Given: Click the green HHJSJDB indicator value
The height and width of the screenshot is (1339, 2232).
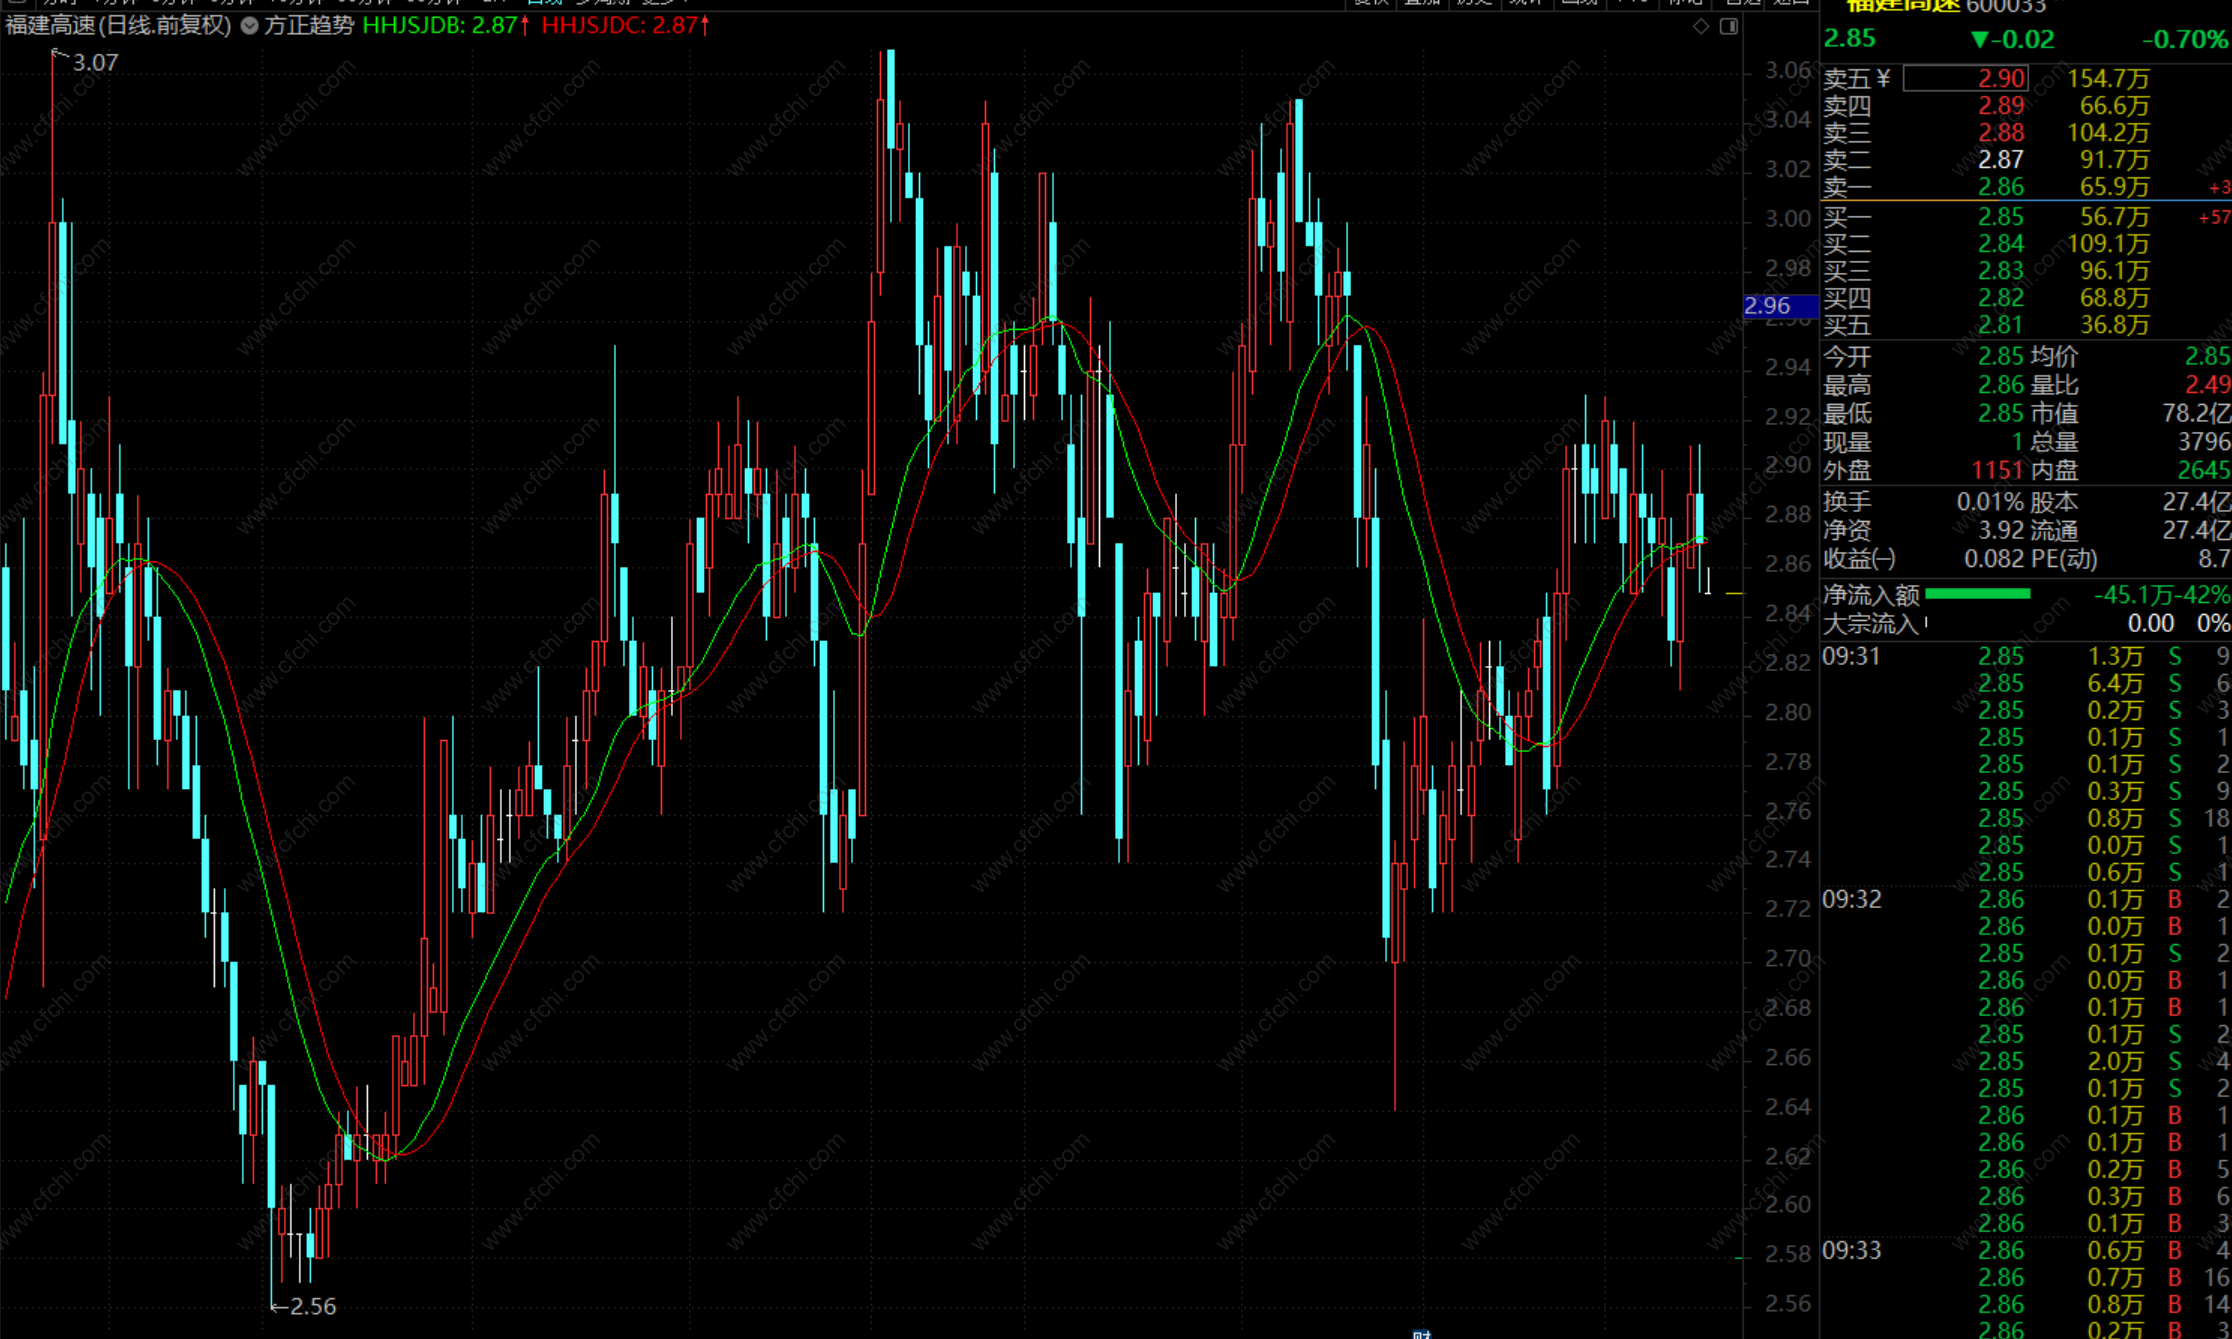Looking at the screenshot, I should tap(444, 25).
